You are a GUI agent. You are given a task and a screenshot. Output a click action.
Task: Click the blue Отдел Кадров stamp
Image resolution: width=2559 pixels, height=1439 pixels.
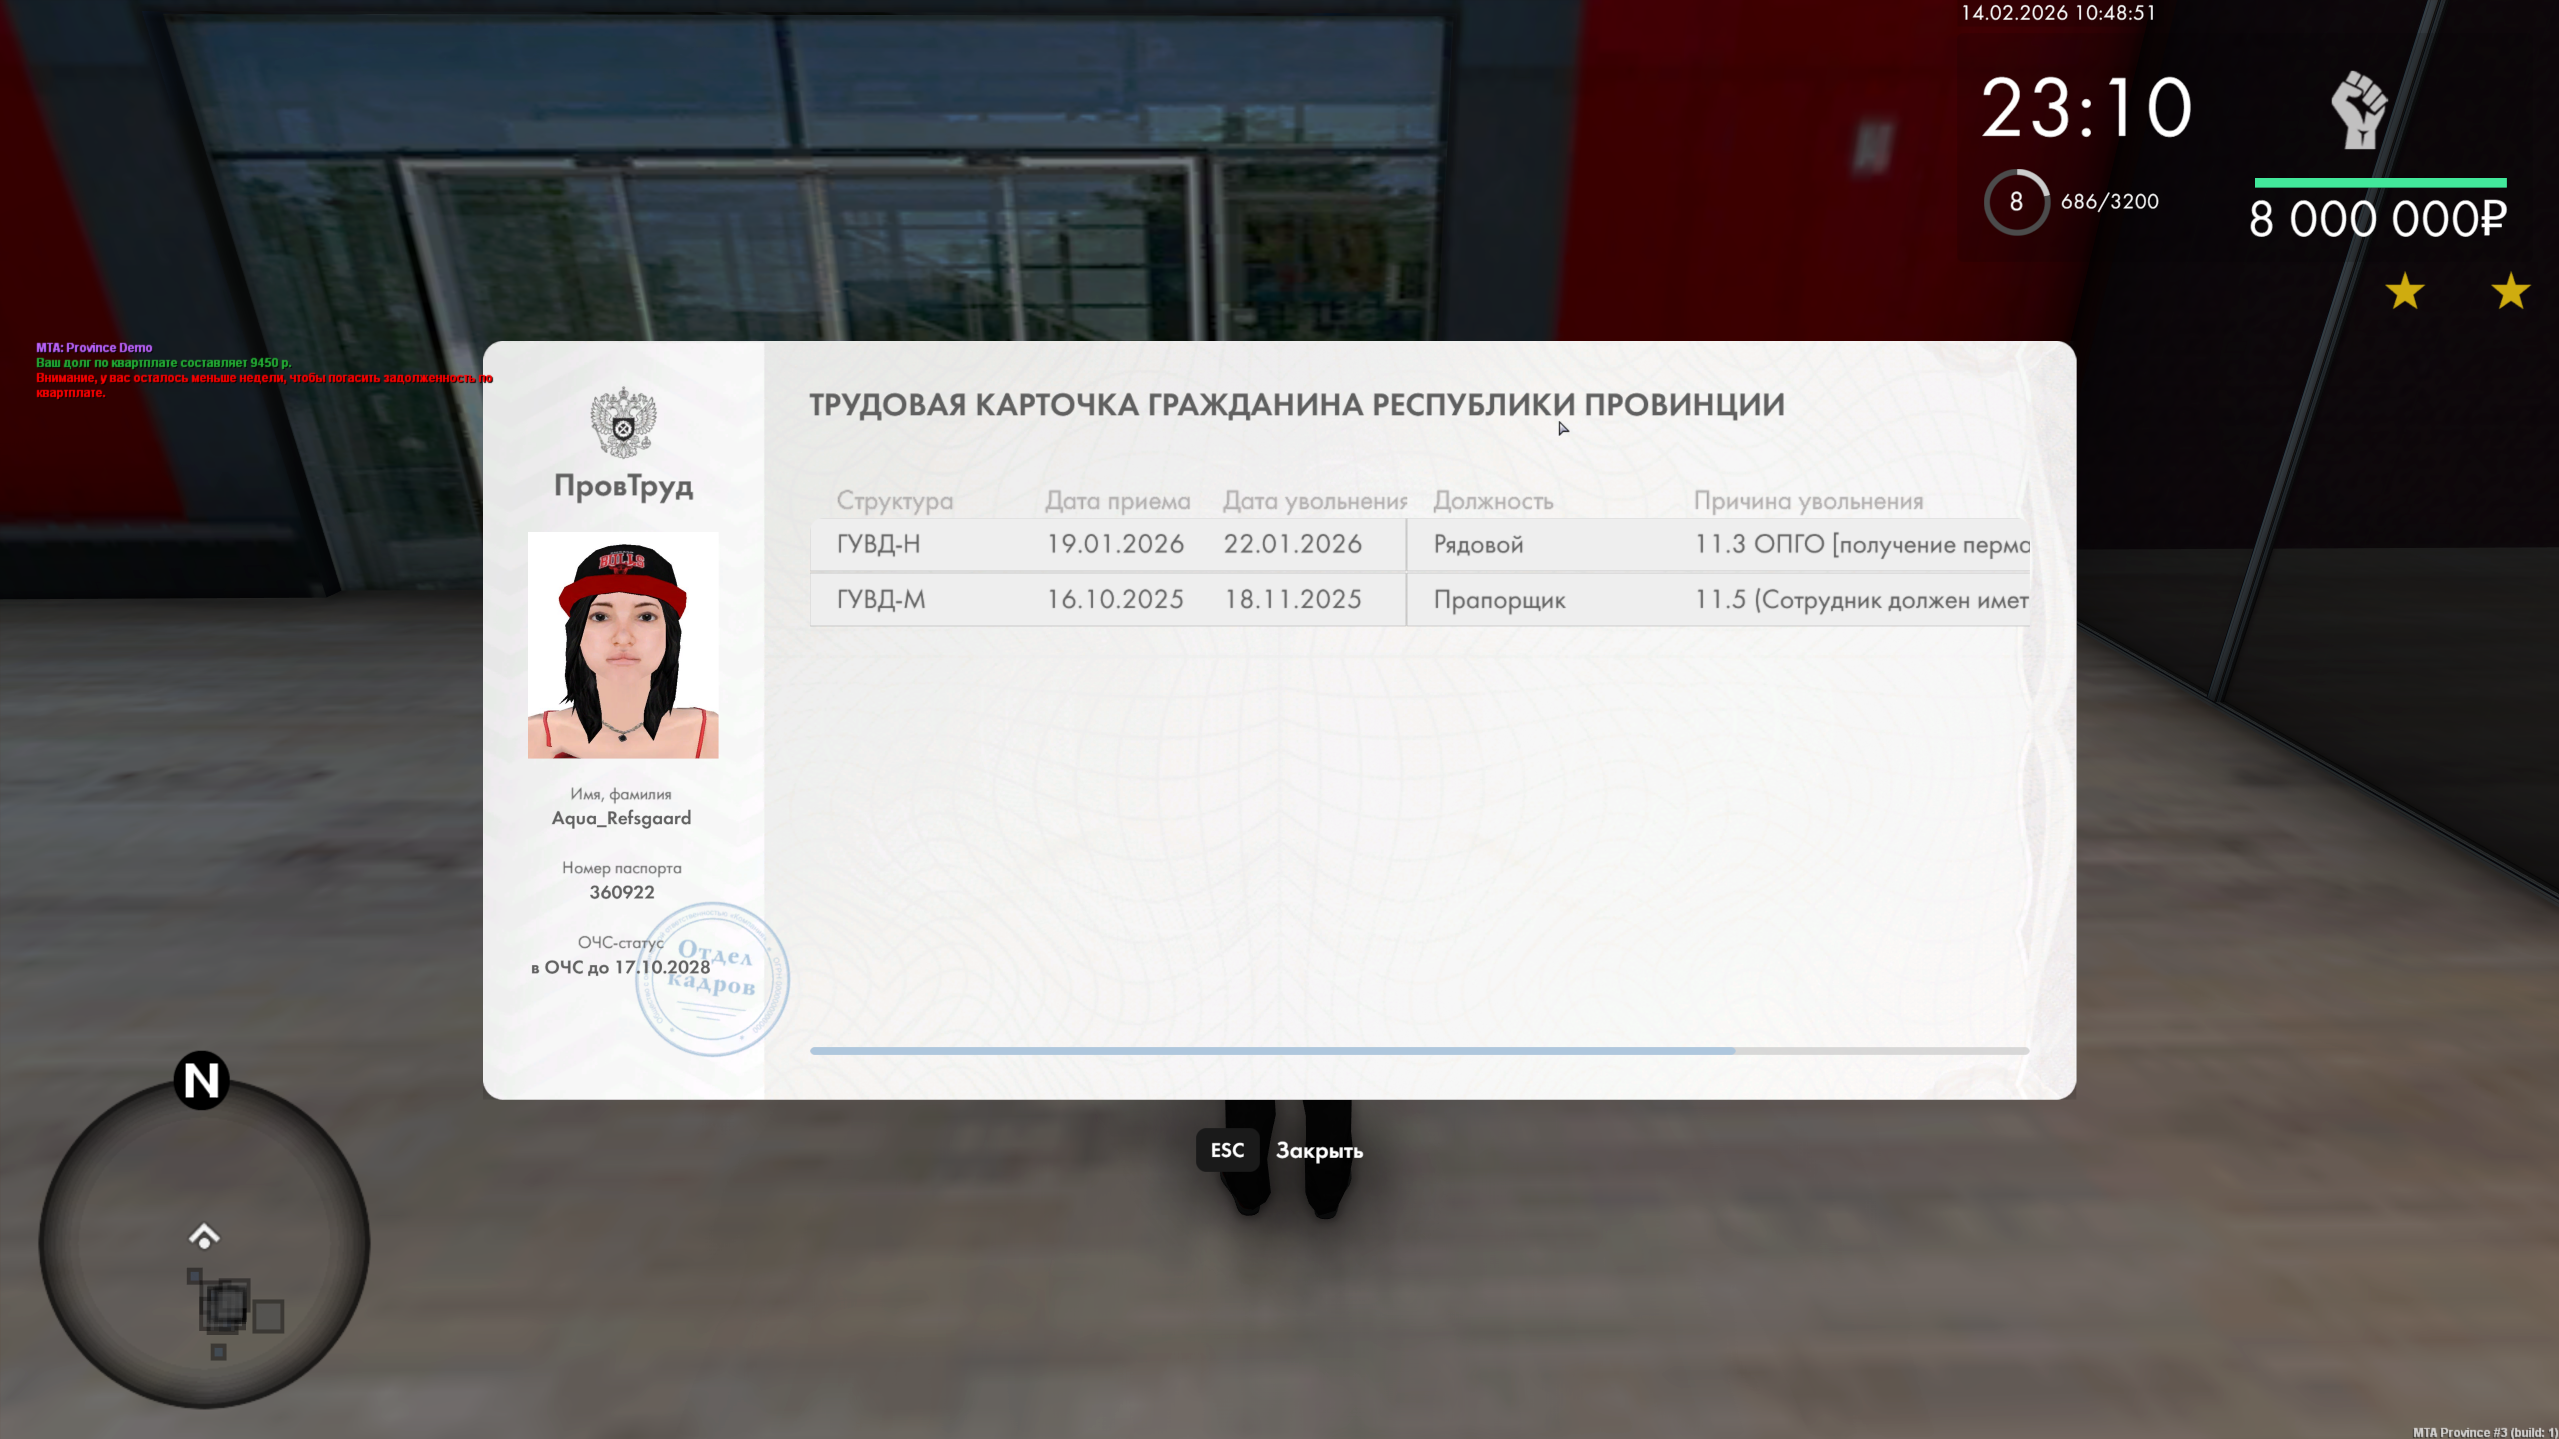tap(713, 980)
